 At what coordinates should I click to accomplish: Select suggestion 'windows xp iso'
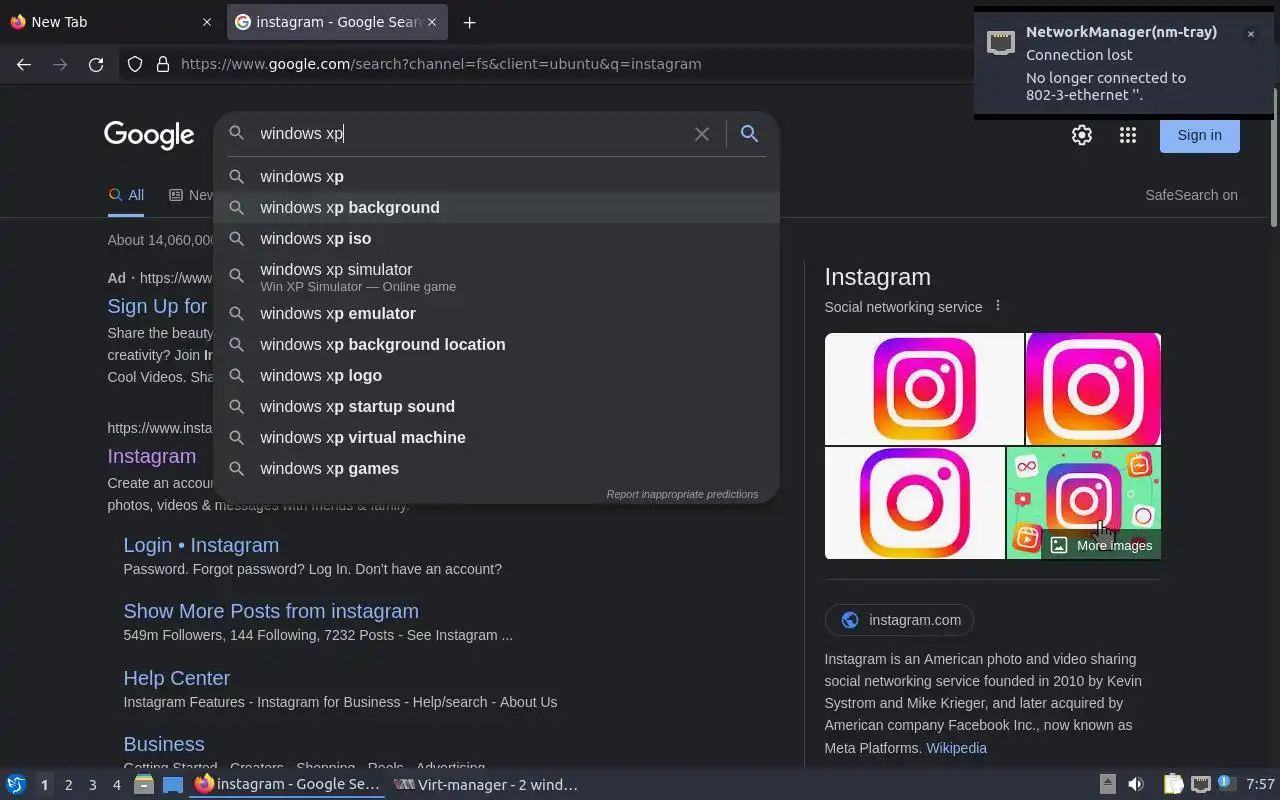496,238
